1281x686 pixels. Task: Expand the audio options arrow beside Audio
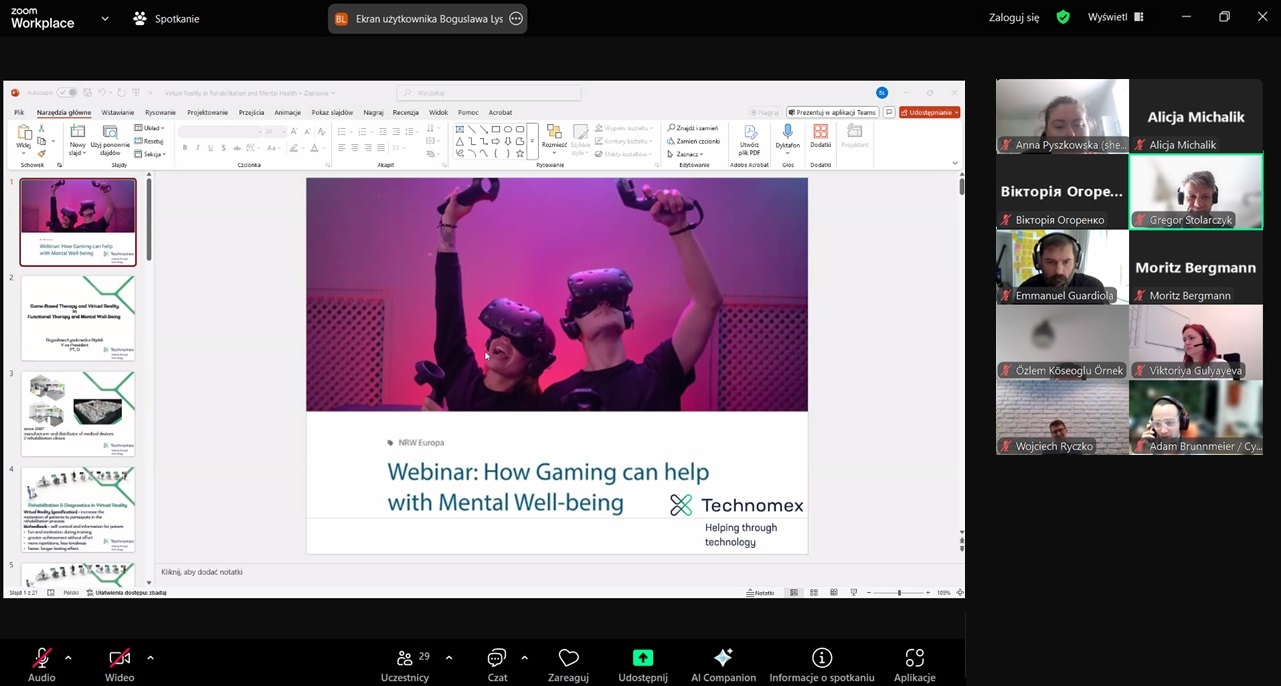point(68,658)
